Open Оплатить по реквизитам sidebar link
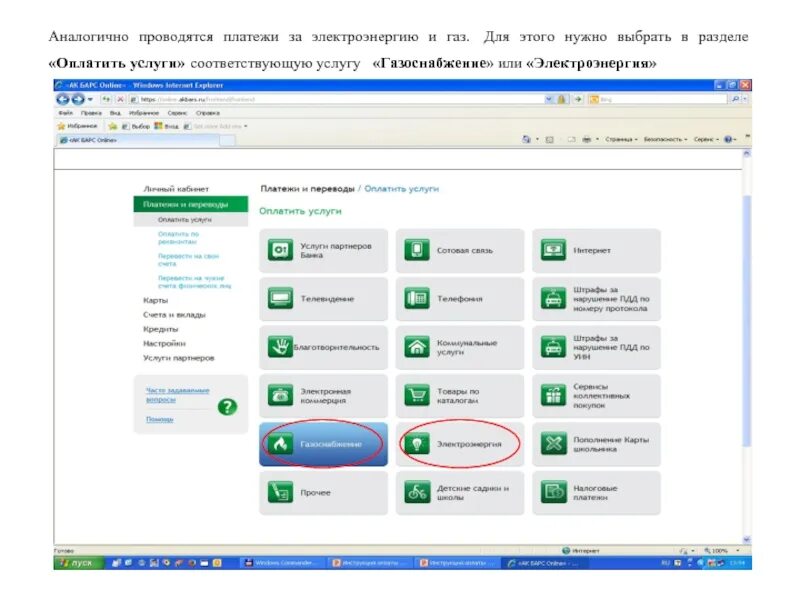This screenshot has height=600, width=800. tap(178, 238)
